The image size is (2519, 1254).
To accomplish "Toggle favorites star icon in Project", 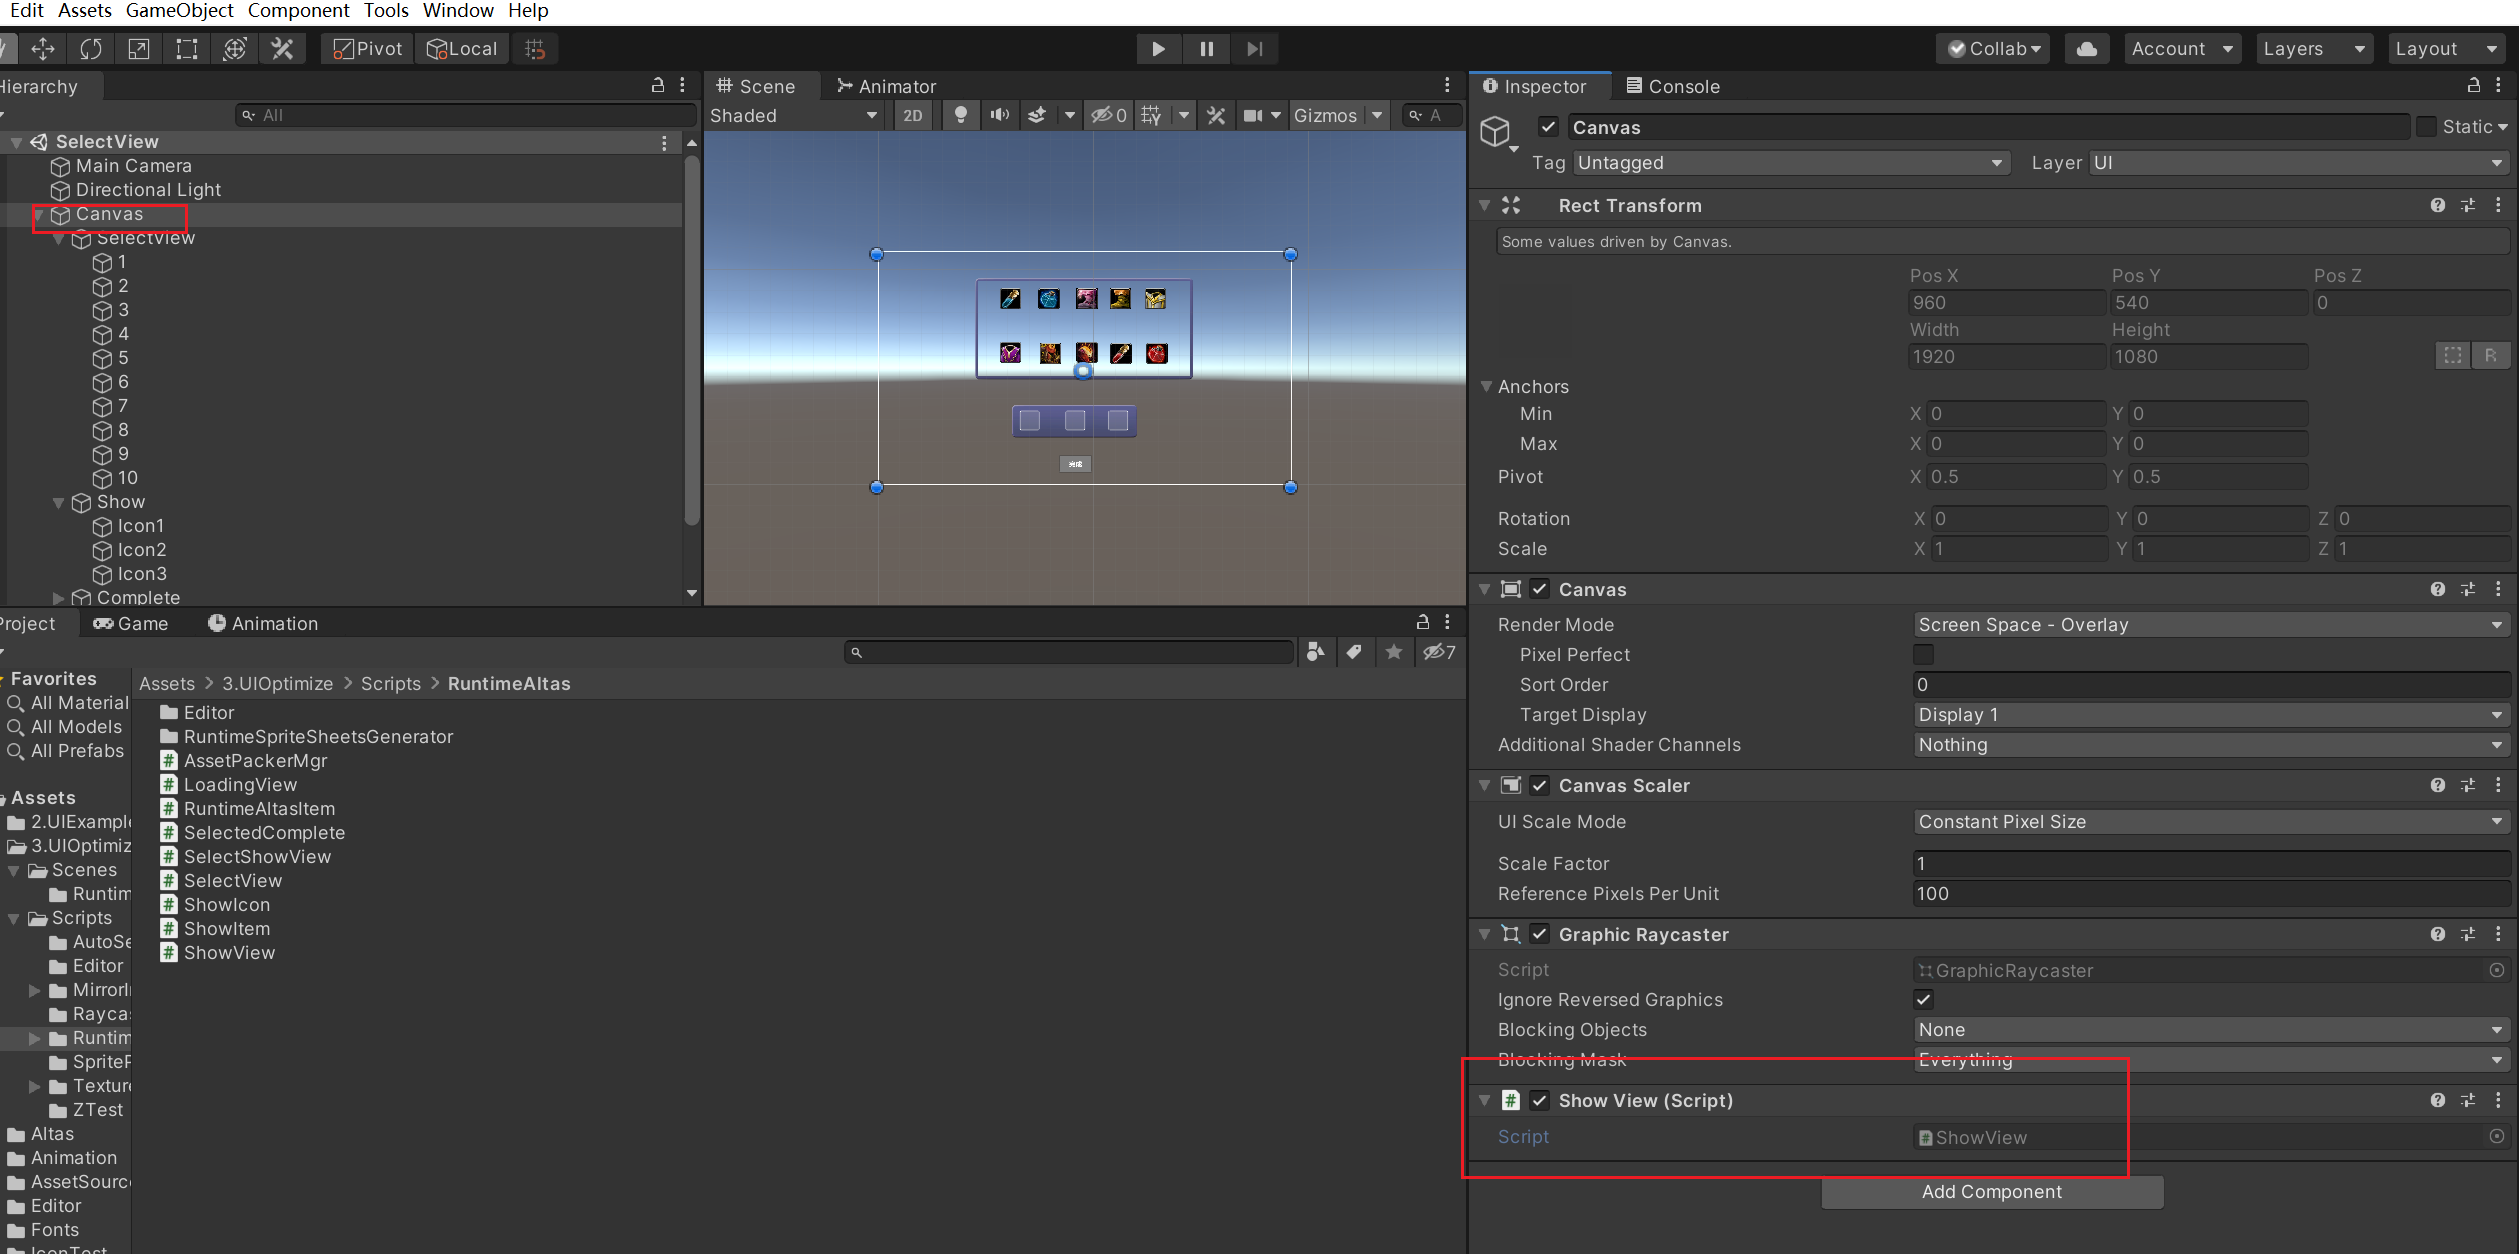I will pos(1393,652).
